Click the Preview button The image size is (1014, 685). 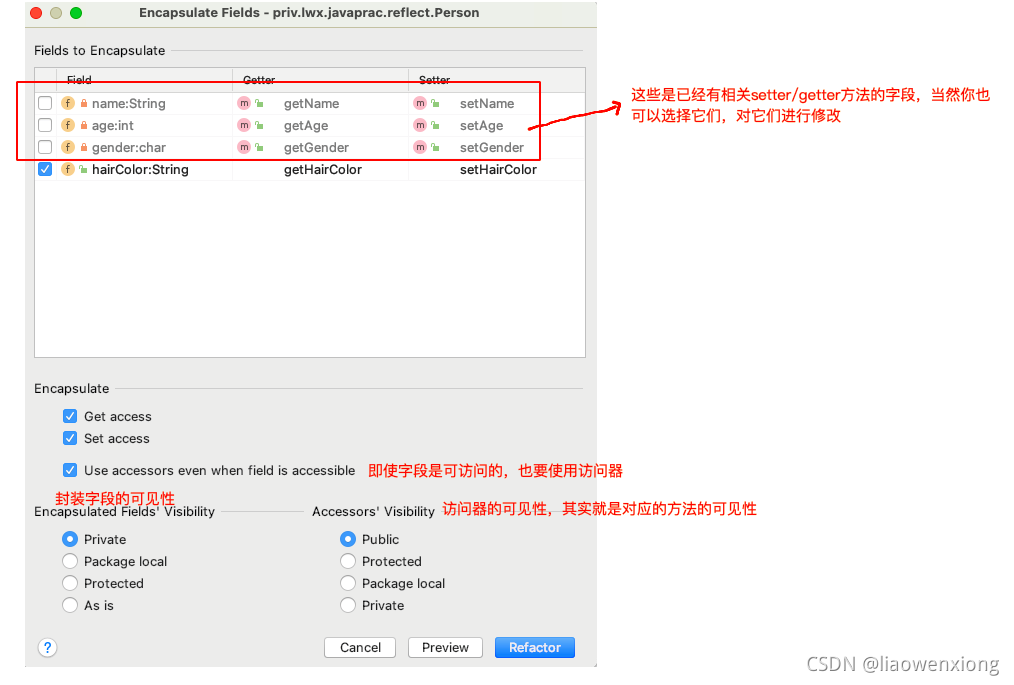click(x=445, y=647)
